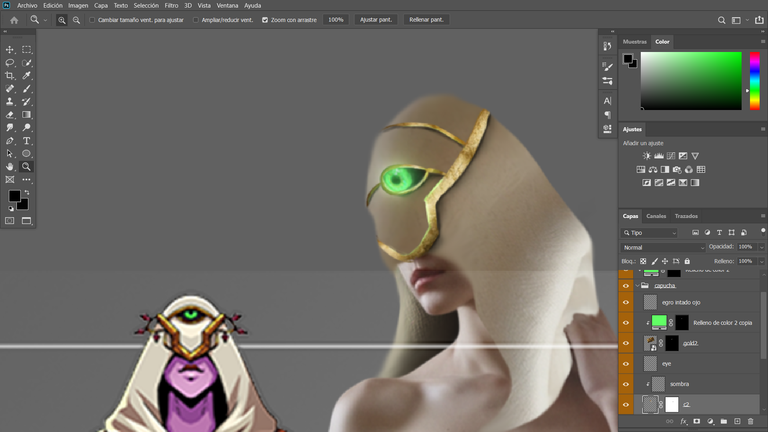Screen dimensions: 768x432
Task: Select the Crop tool
Action: [x=9, y=75]
